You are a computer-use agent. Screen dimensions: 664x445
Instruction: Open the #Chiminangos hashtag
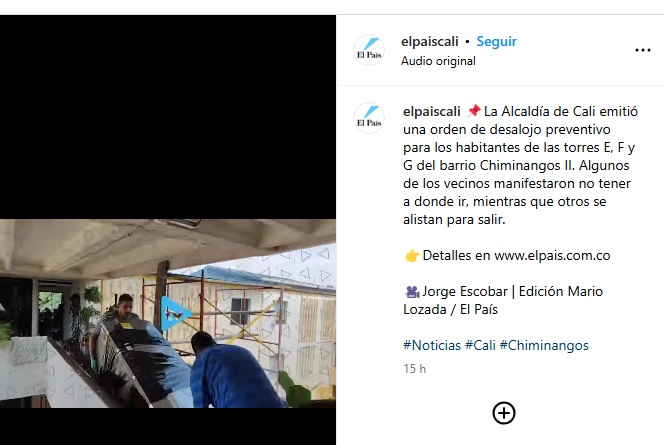[x=544, y=345]
